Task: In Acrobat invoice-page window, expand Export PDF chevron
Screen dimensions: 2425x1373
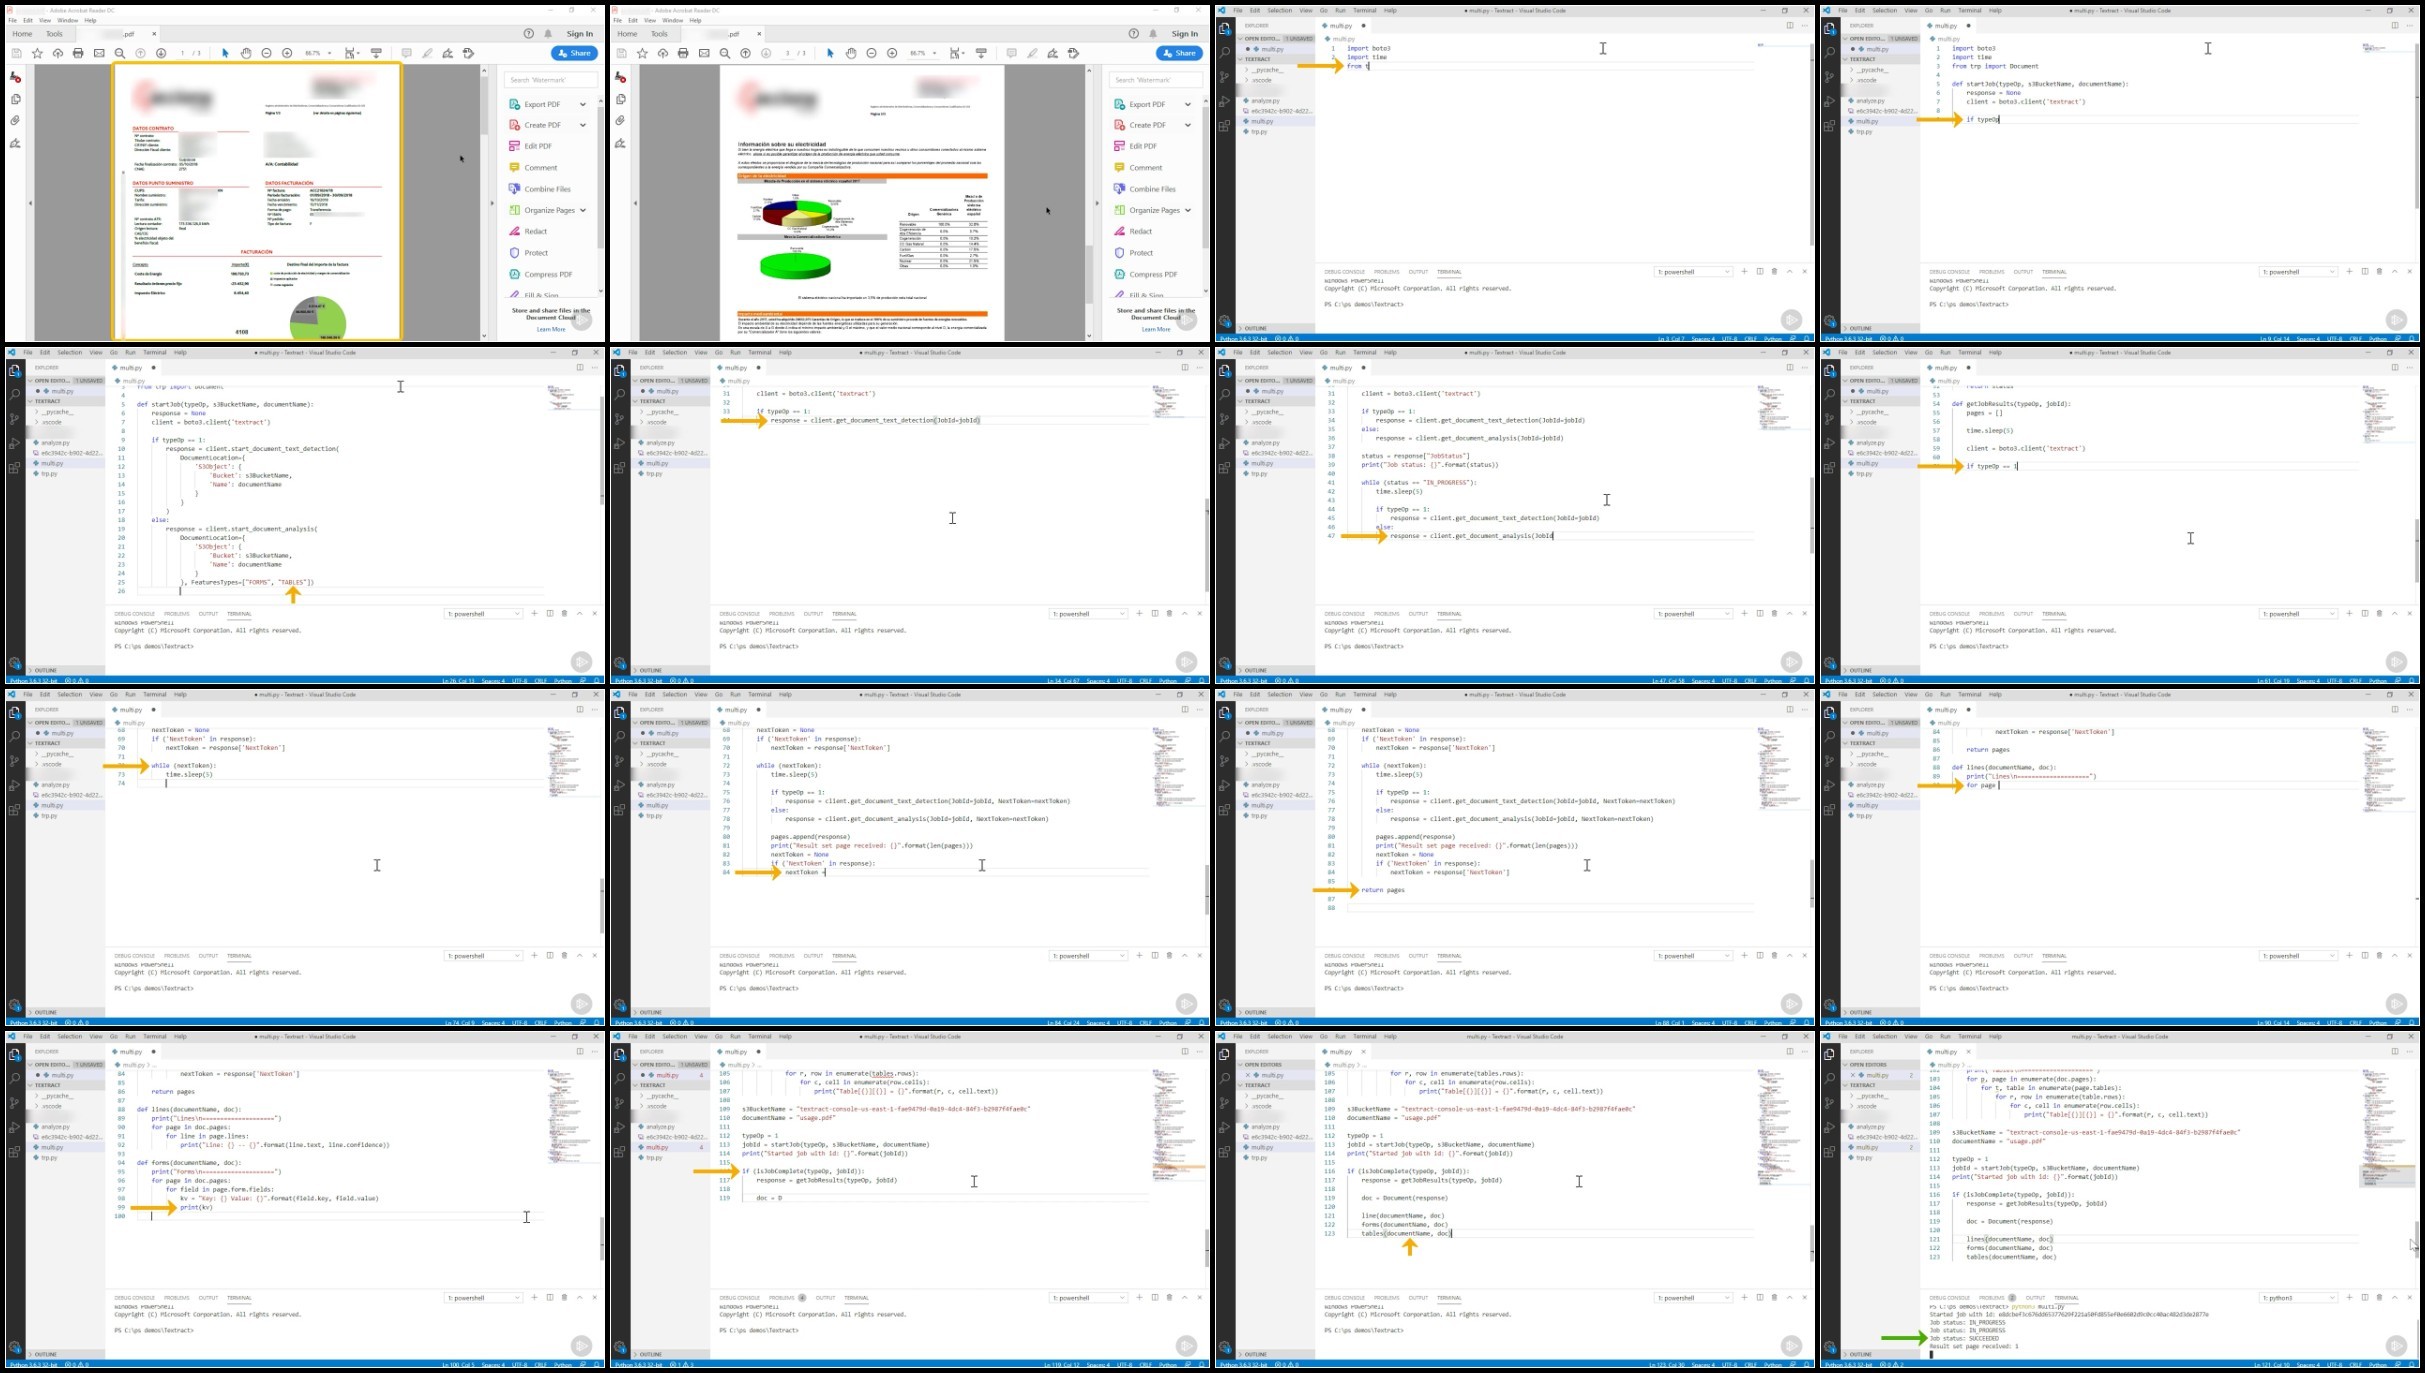Action: point(583,104)
